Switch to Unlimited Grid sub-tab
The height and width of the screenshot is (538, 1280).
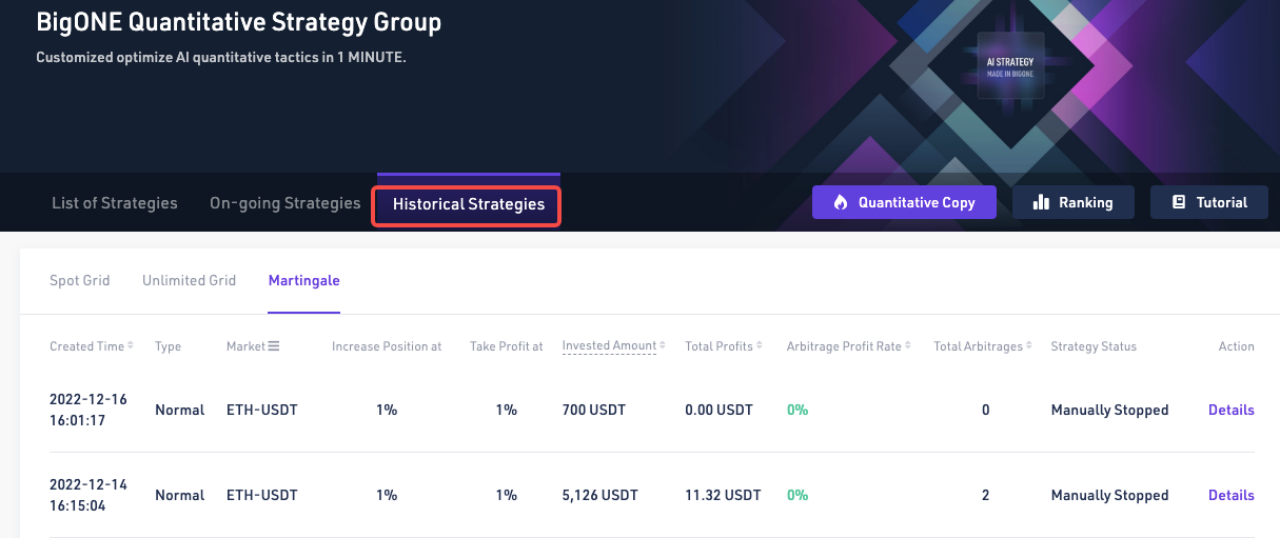point(189,280)
